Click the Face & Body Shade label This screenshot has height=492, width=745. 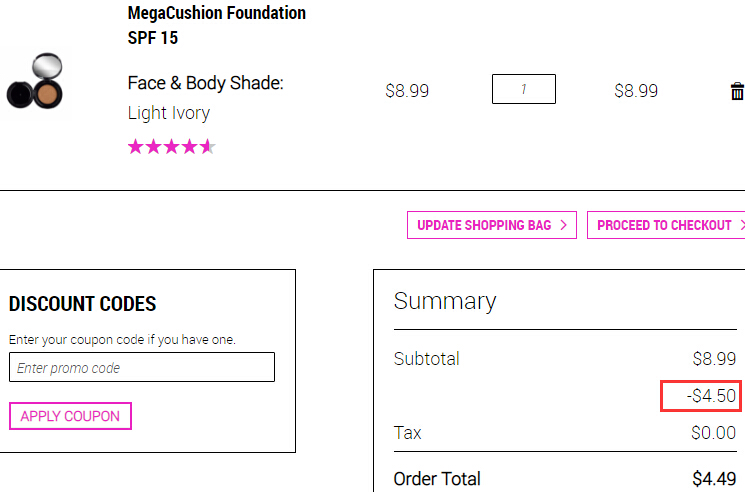point(205,83)
